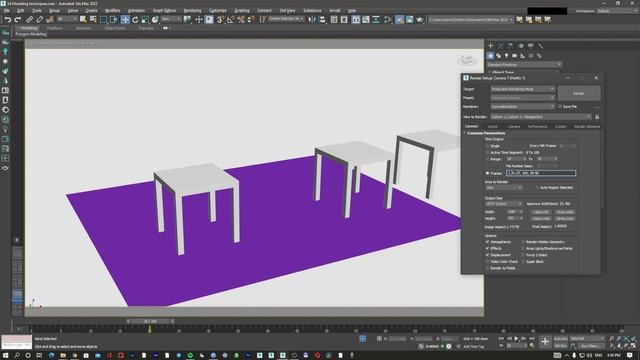The height and width of the screenshot is (360, 640).
Task: Select the Select and Link tool
Action: click(29, 20)
